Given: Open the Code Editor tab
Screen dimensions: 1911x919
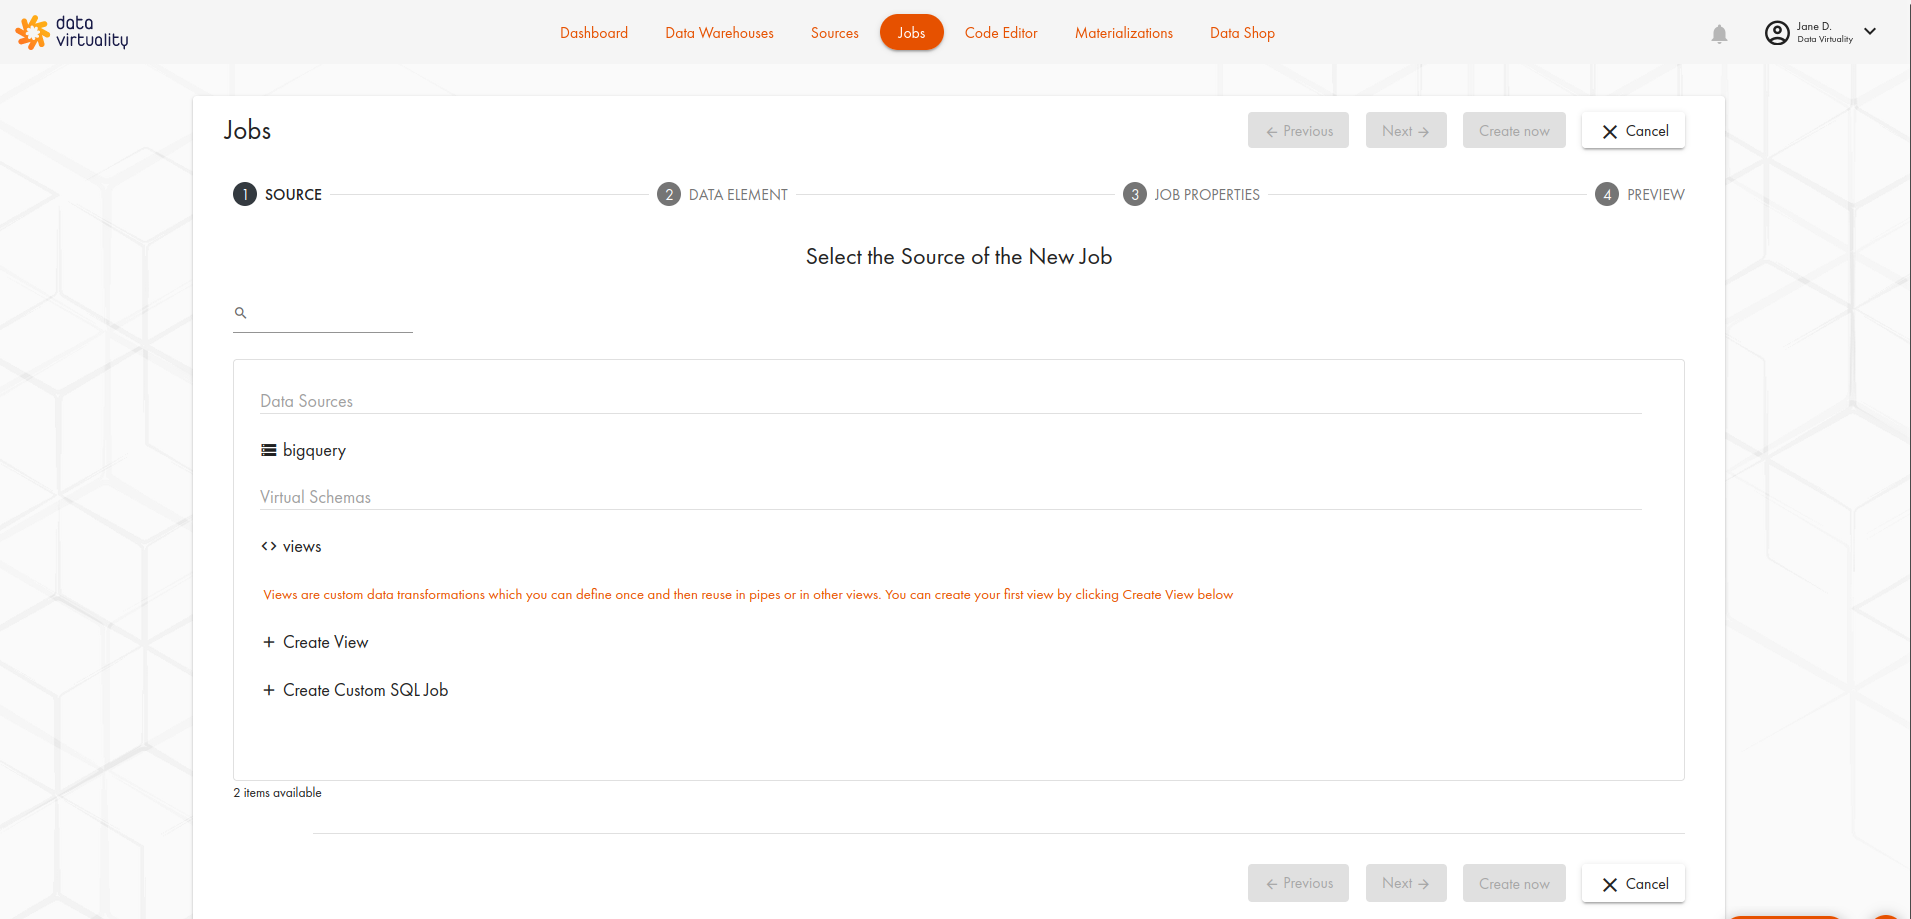Looking at the screenshot, I should (x=1001, y=33).
